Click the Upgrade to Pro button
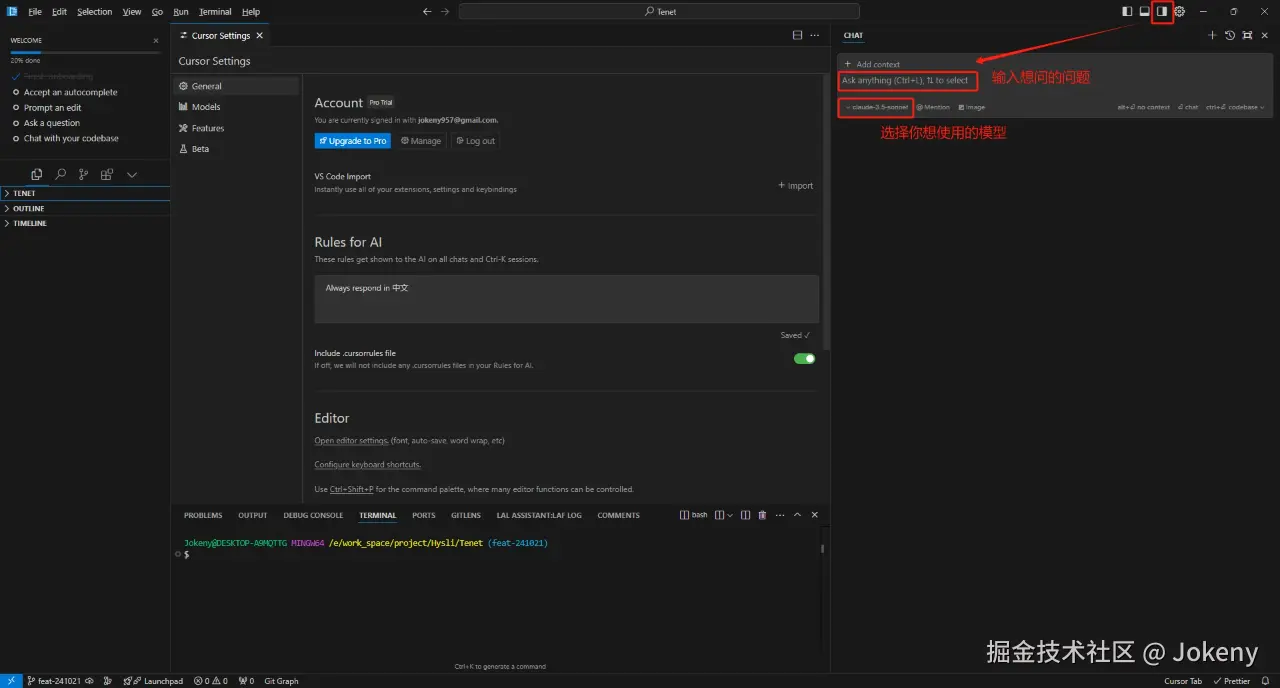 tap(353, 141)
